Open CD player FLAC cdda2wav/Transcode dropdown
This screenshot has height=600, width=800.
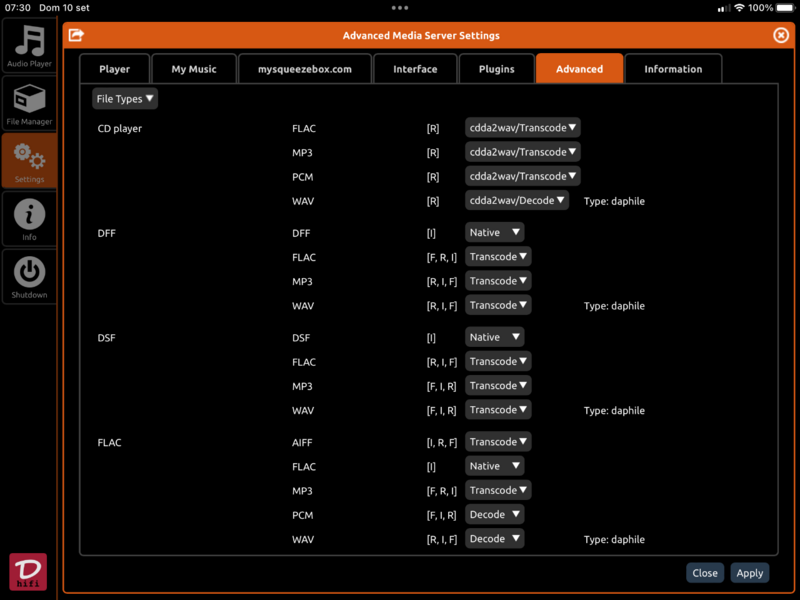pyautogui.click(x=523, y=128)
